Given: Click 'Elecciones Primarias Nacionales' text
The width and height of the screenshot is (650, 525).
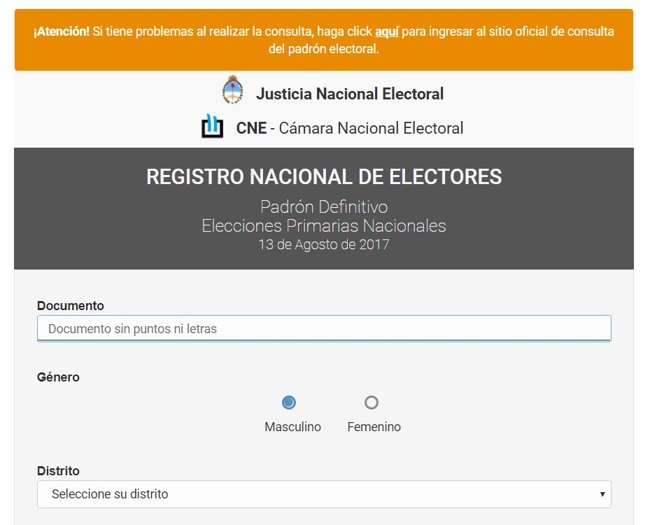Looking at the screenshot, I should click(324, 226).
